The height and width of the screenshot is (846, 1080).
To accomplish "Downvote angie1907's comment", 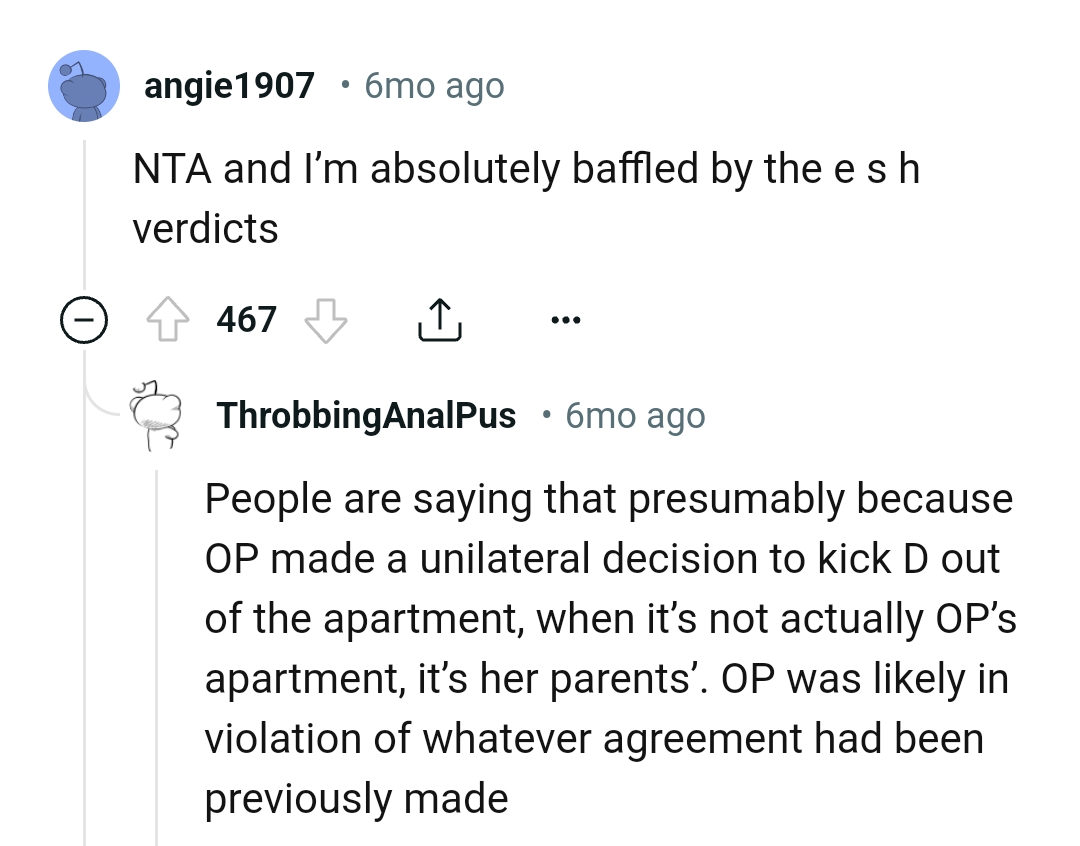I will 325,321.
